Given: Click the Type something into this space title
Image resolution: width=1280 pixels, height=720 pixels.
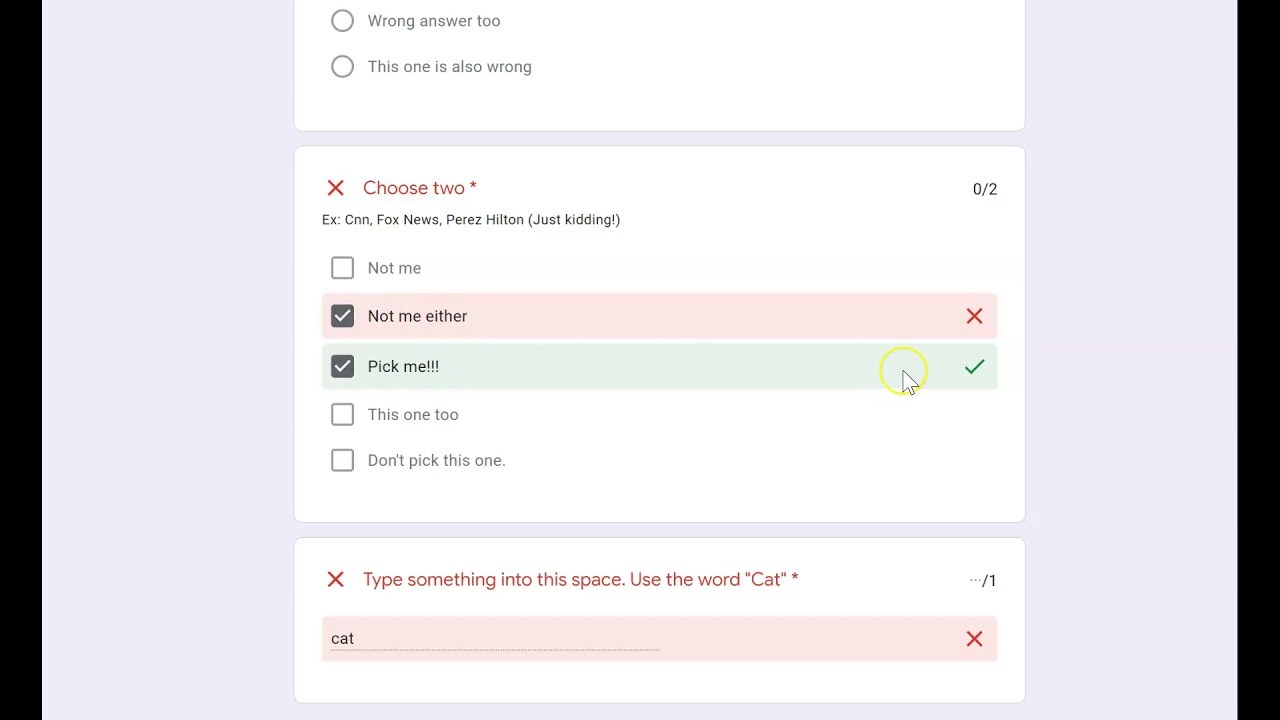Looking at the screenshot, I should pos(580,580).
